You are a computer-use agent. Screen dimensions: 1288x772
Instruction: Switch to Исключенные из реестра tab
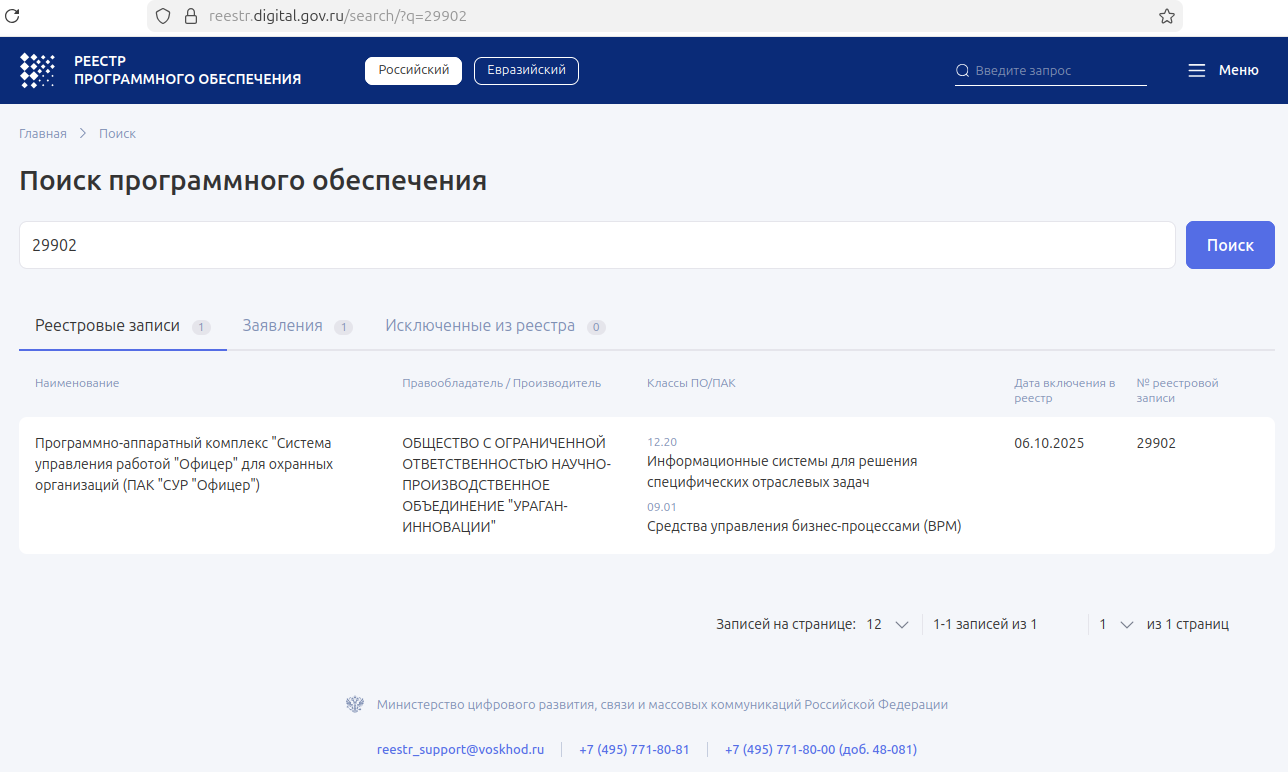pos(480,326)
